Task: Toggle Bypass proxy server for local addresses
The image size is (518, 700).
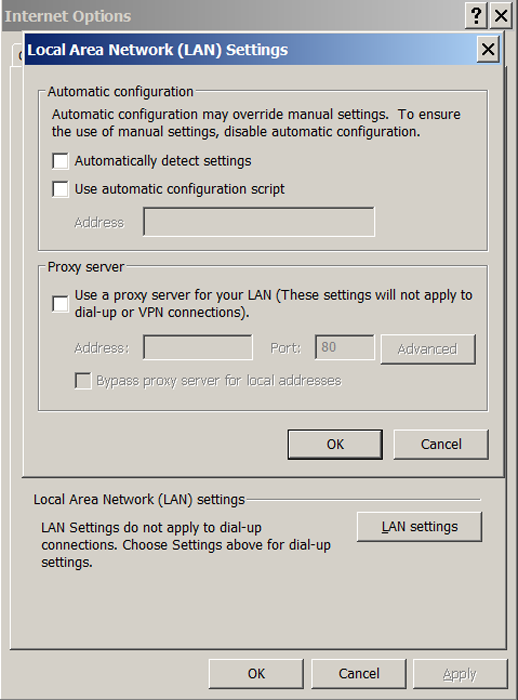Action: [83, 381]
